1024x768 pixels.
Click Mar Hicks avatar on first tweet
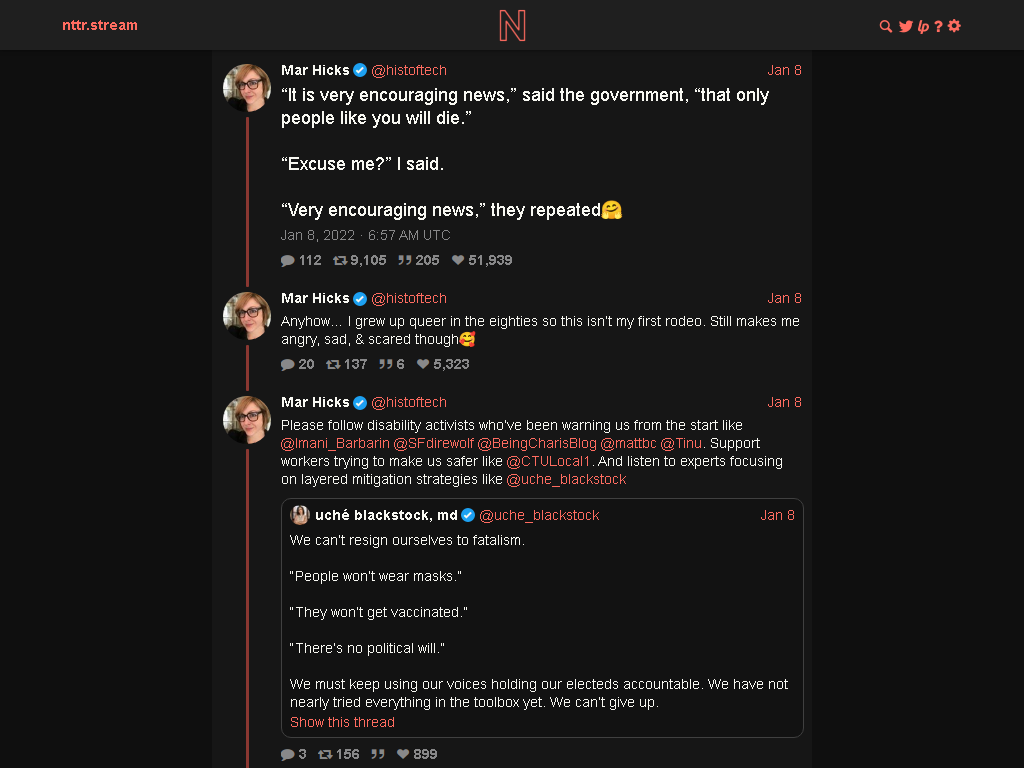(x=247, y=88)
